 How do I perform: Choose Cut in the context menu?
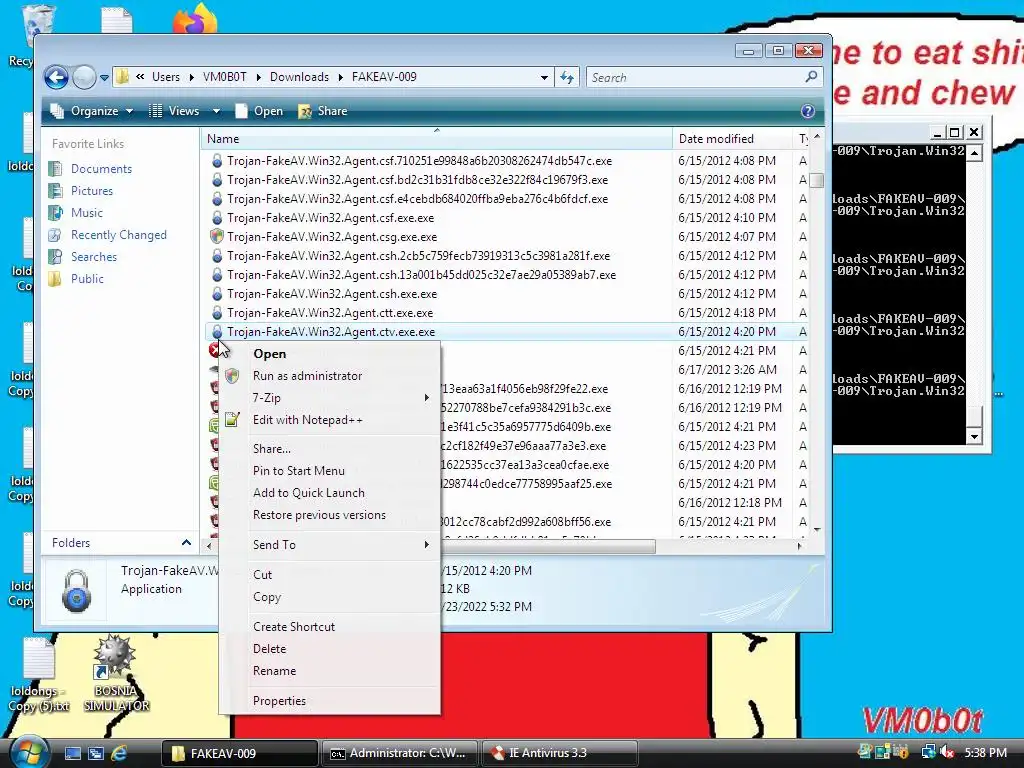coord(330,575)
